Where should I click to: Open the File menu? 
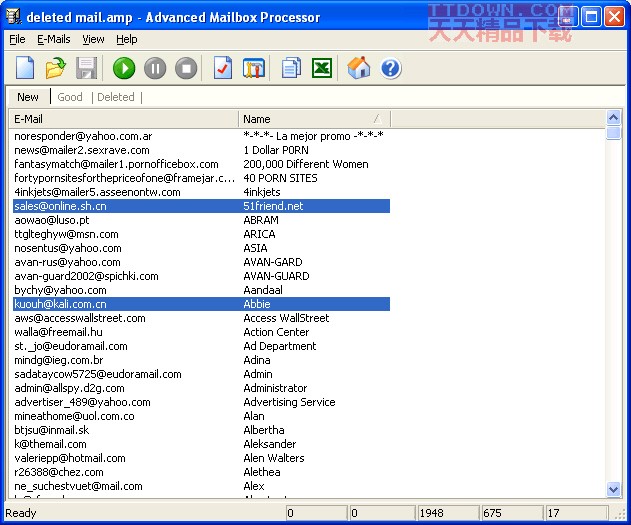click(17, 39)
